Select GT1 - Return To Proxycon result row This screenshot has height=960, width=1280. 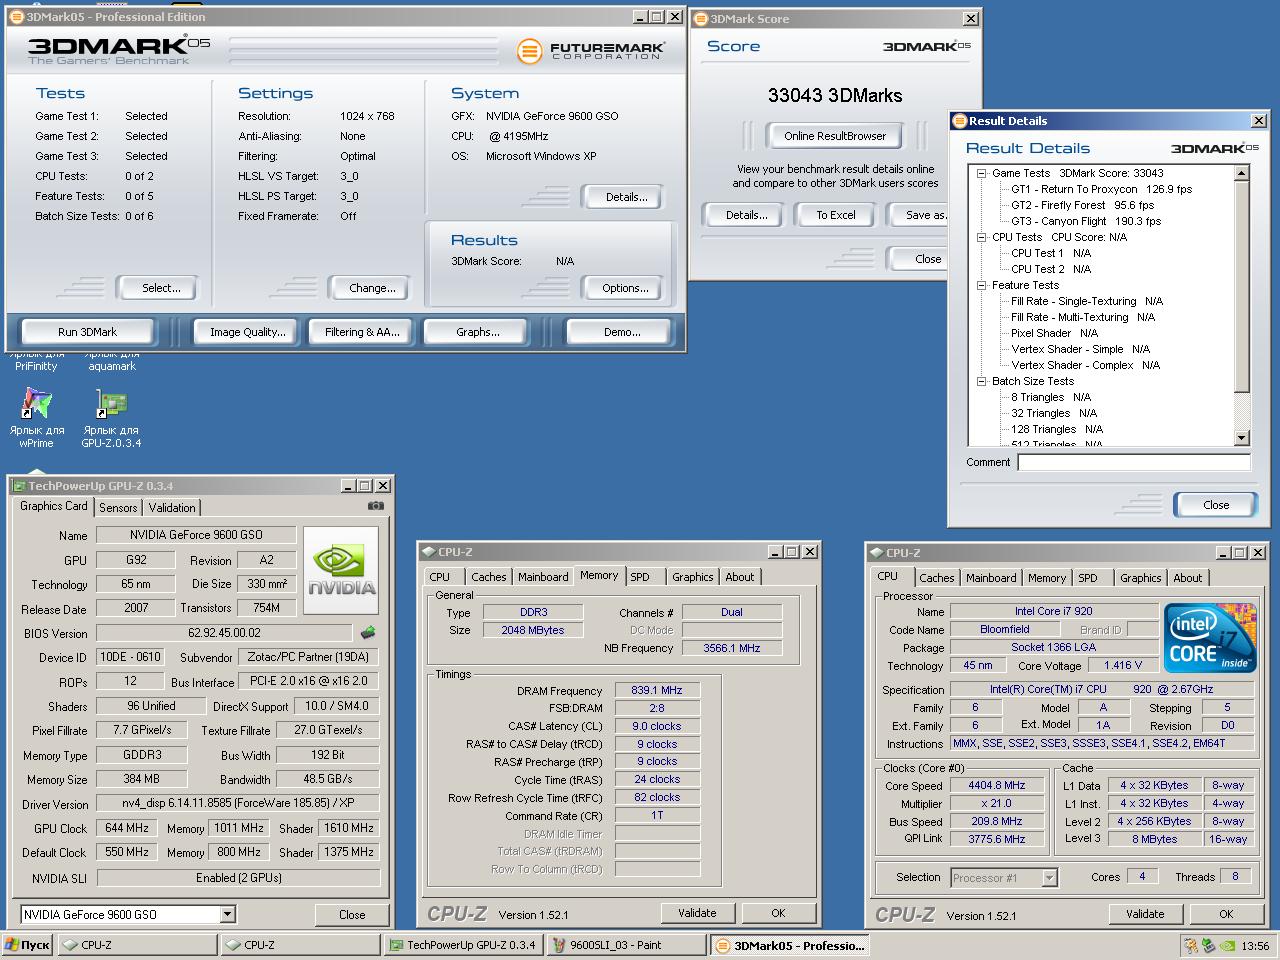coord(1101,189)
